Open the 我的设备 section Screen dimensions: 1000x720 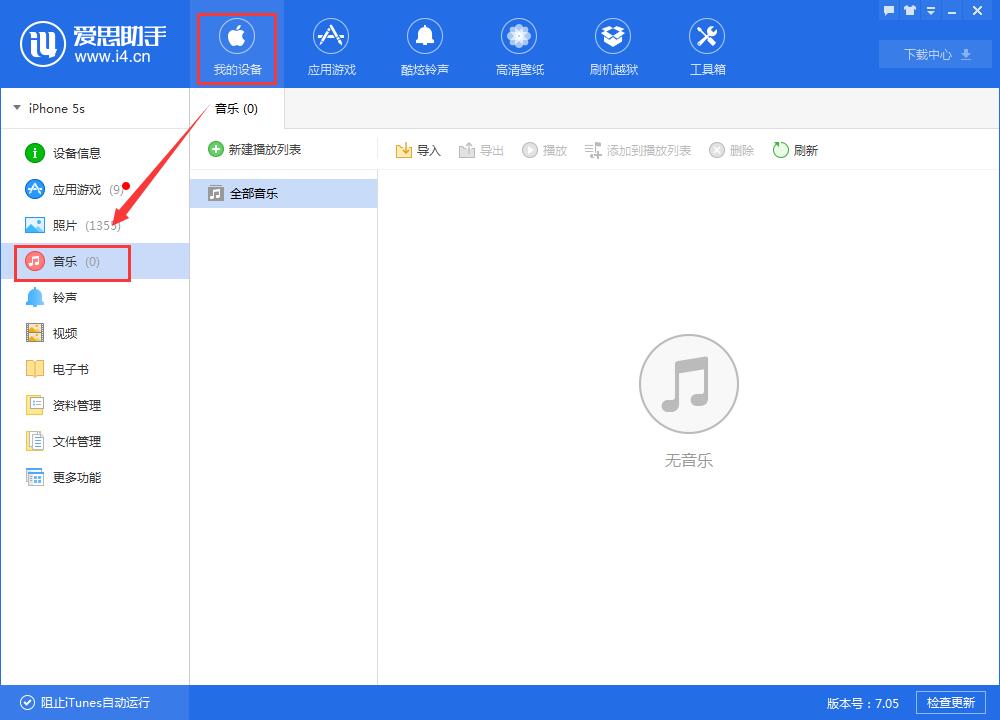pos(236,44)
